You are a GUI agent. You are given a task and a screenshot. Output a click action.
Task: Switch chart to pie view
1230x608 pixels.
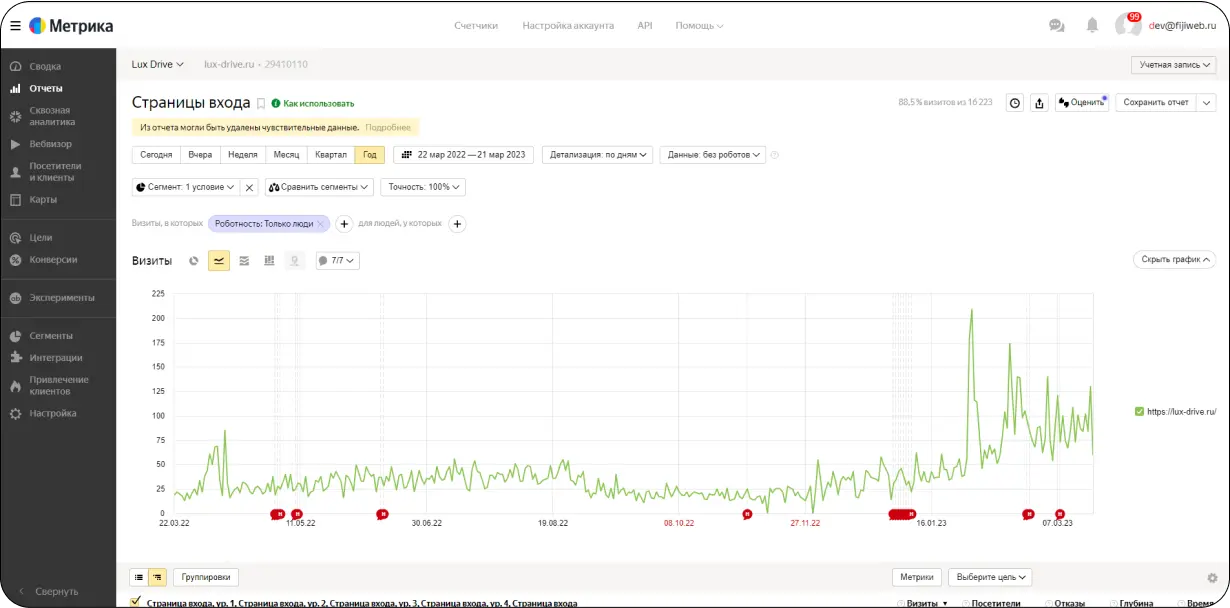[194, 261]
